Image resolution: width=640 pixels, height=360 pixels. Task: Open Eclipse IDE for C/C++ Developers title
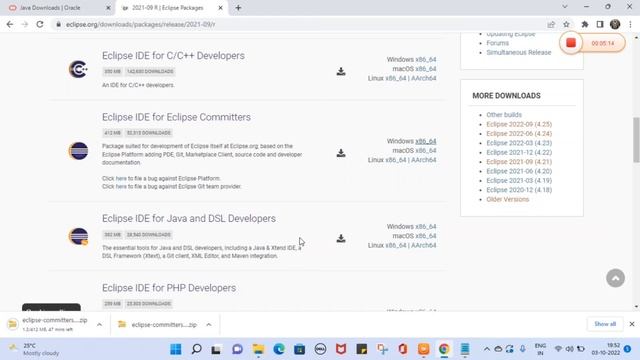[x=173, y=56]
